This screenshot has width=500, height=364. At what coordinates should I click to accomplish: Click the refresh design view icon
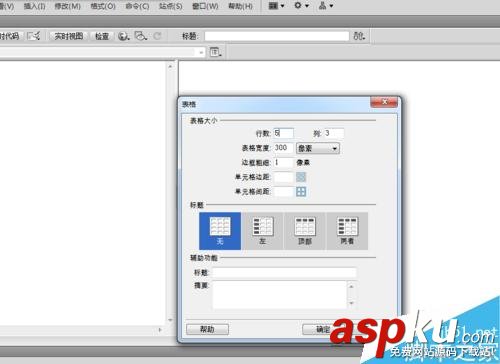(x=157, y=36)
